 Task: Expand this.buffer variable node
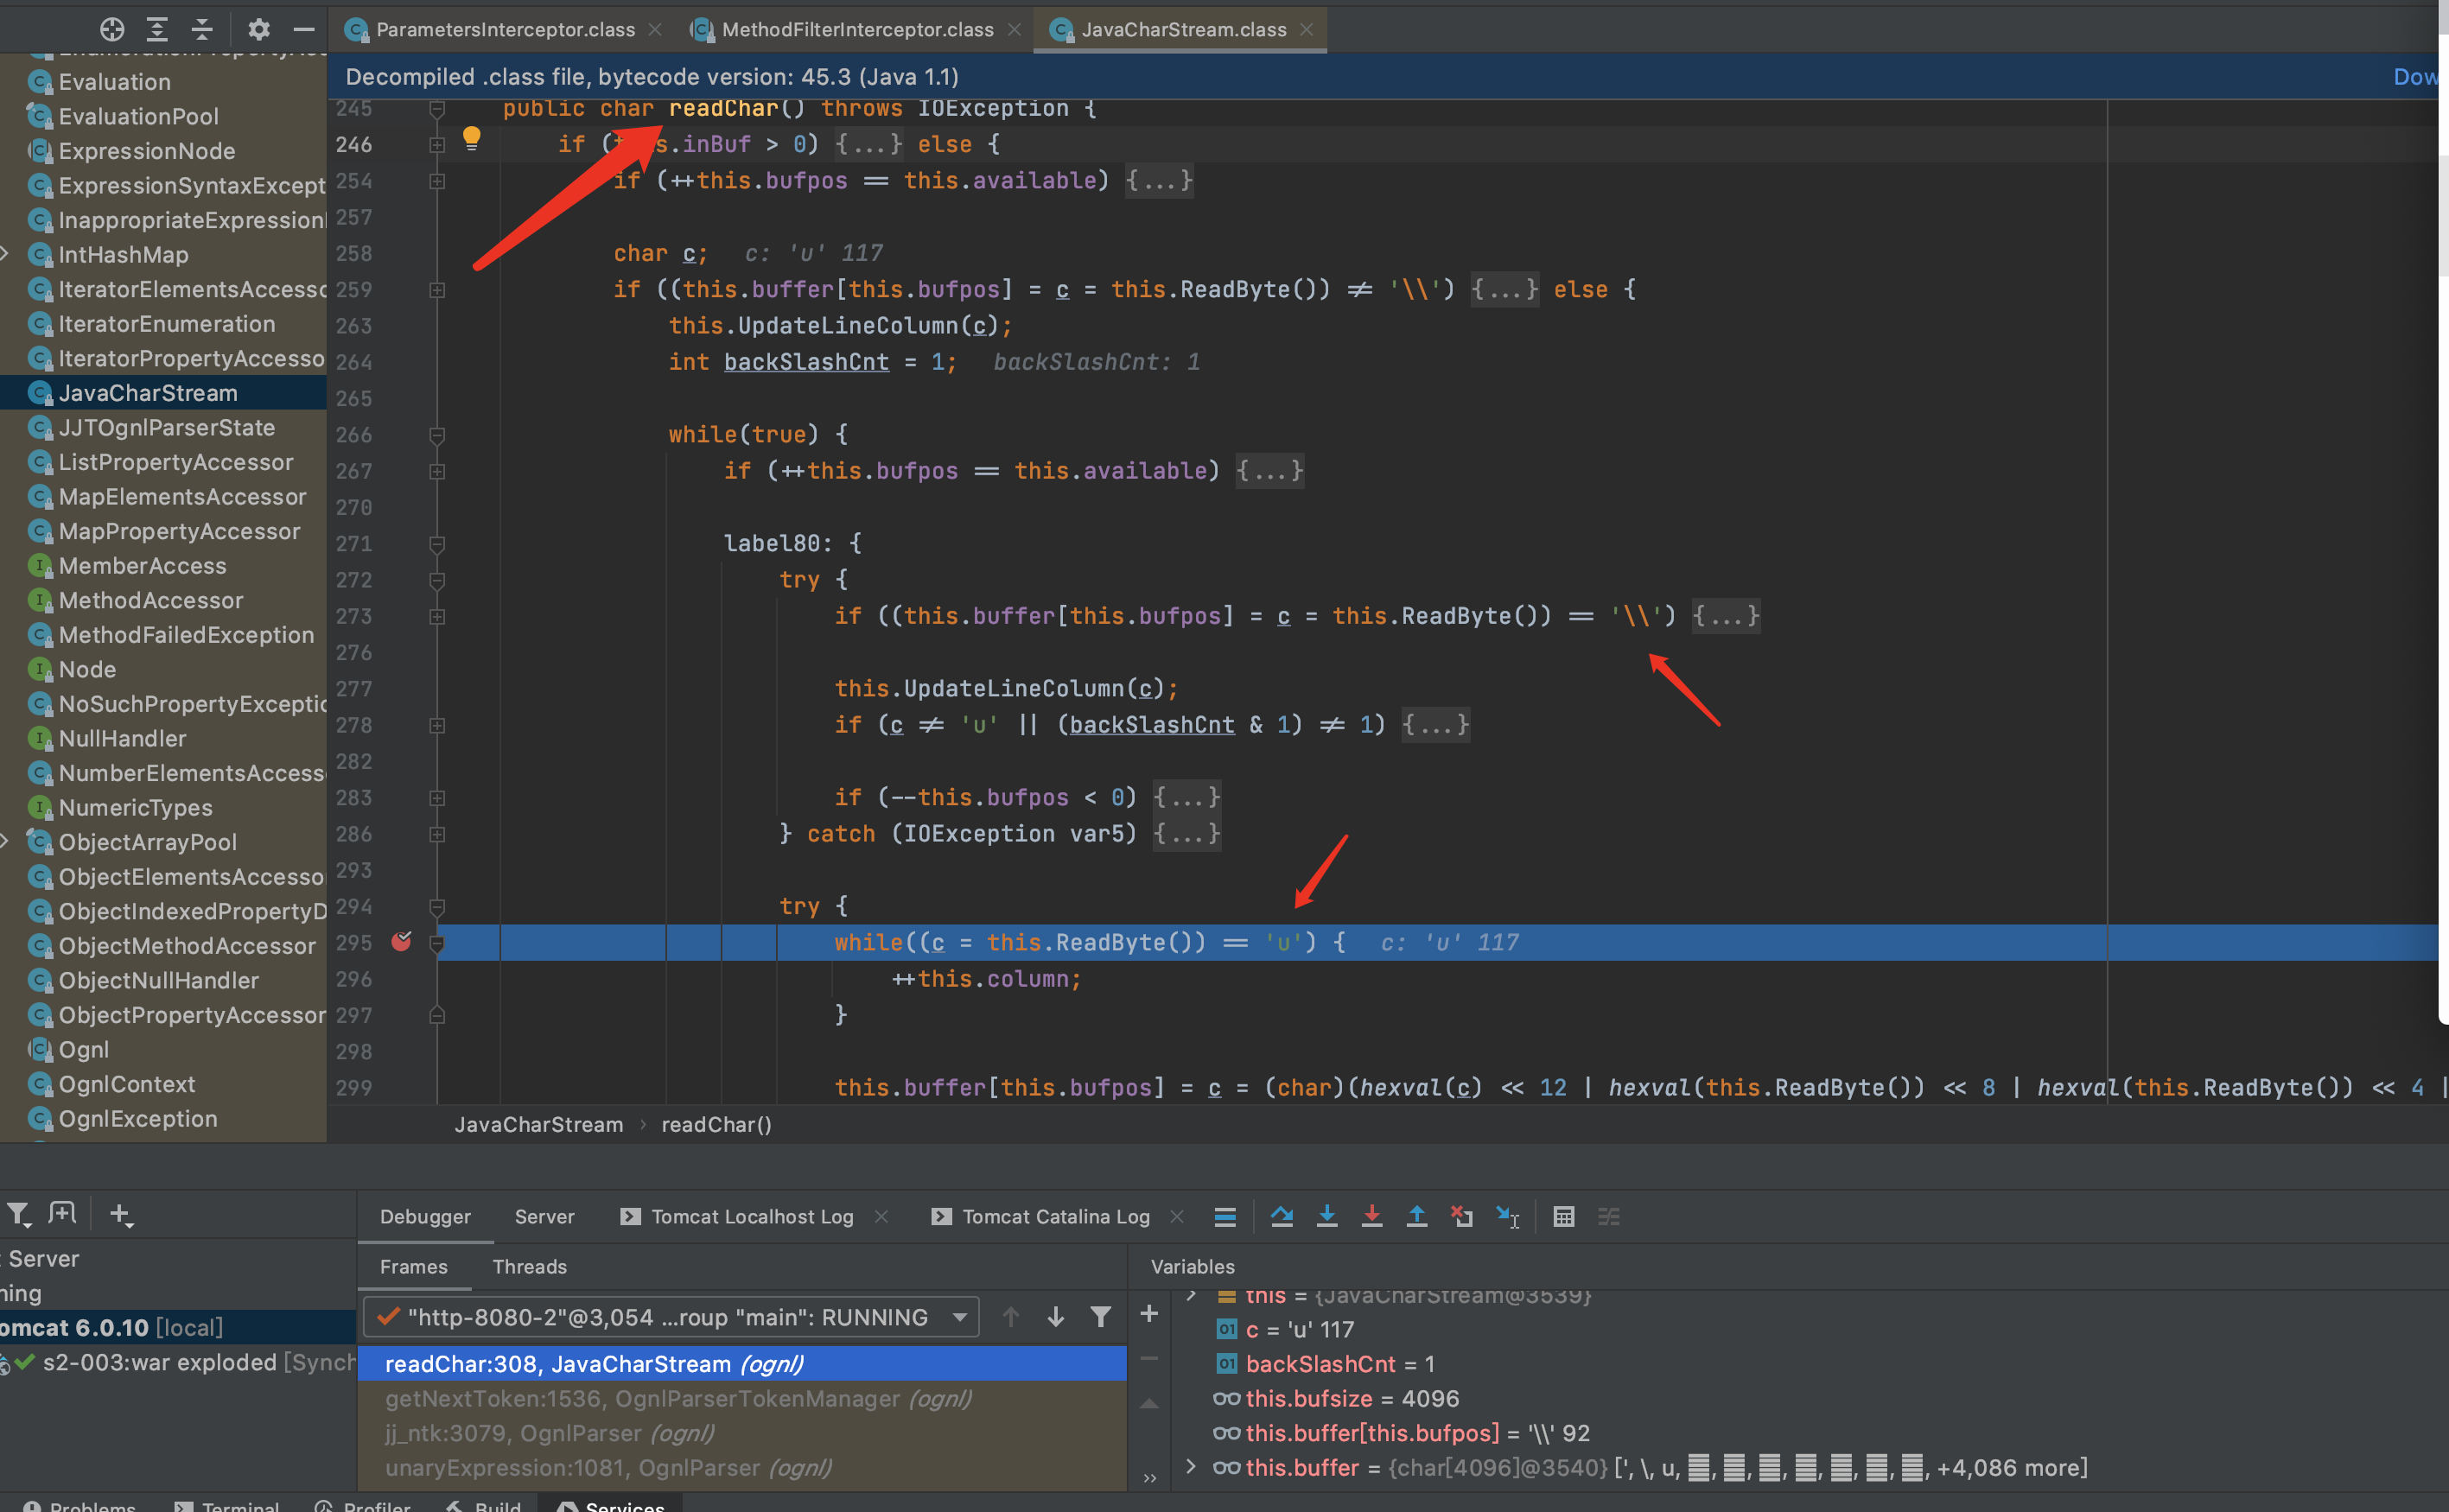[x=1190, y=1466]
